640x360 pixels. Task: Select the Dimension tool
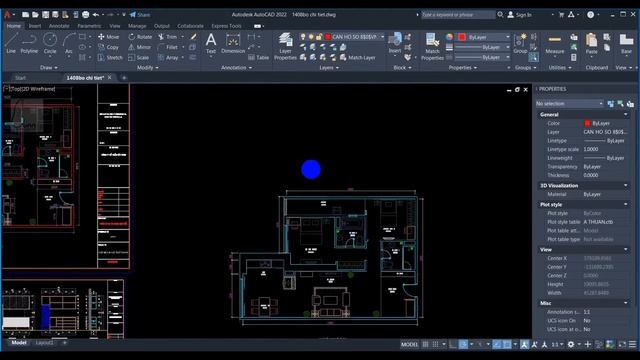pos(233,43)
